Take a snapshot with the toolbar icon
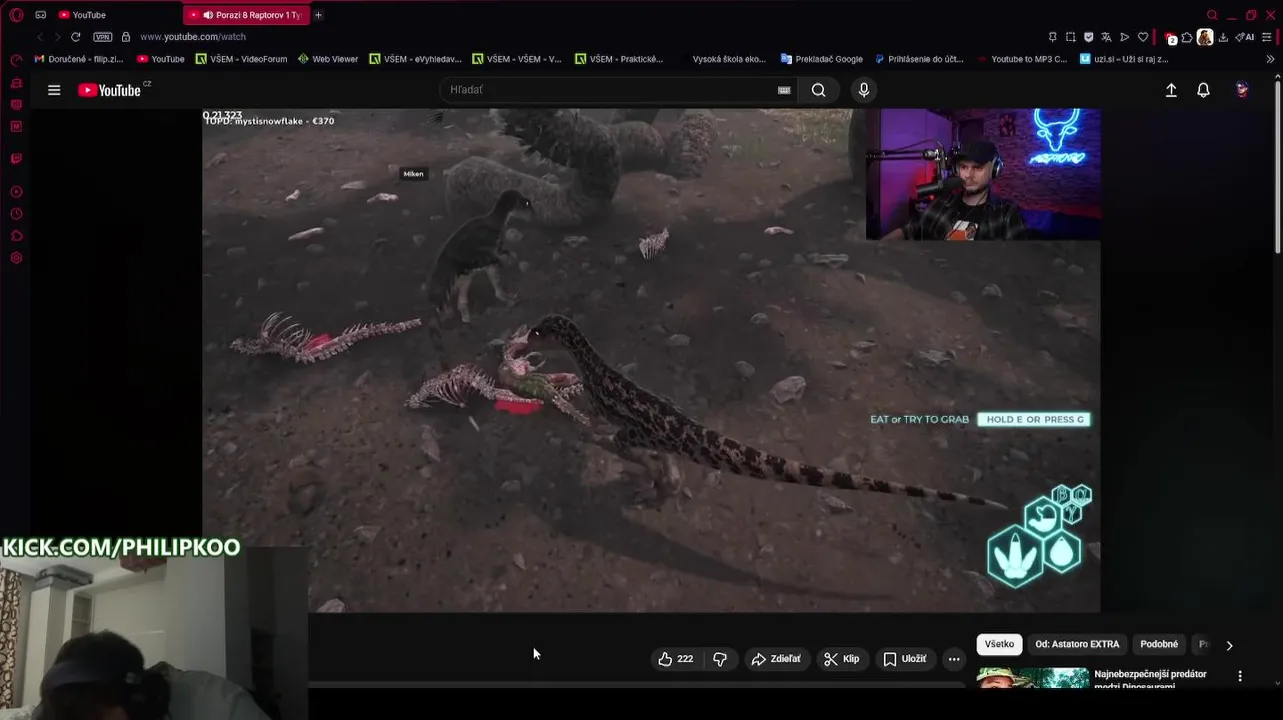This screenshot has width=1283, height=720. [x=1070, y=37]
